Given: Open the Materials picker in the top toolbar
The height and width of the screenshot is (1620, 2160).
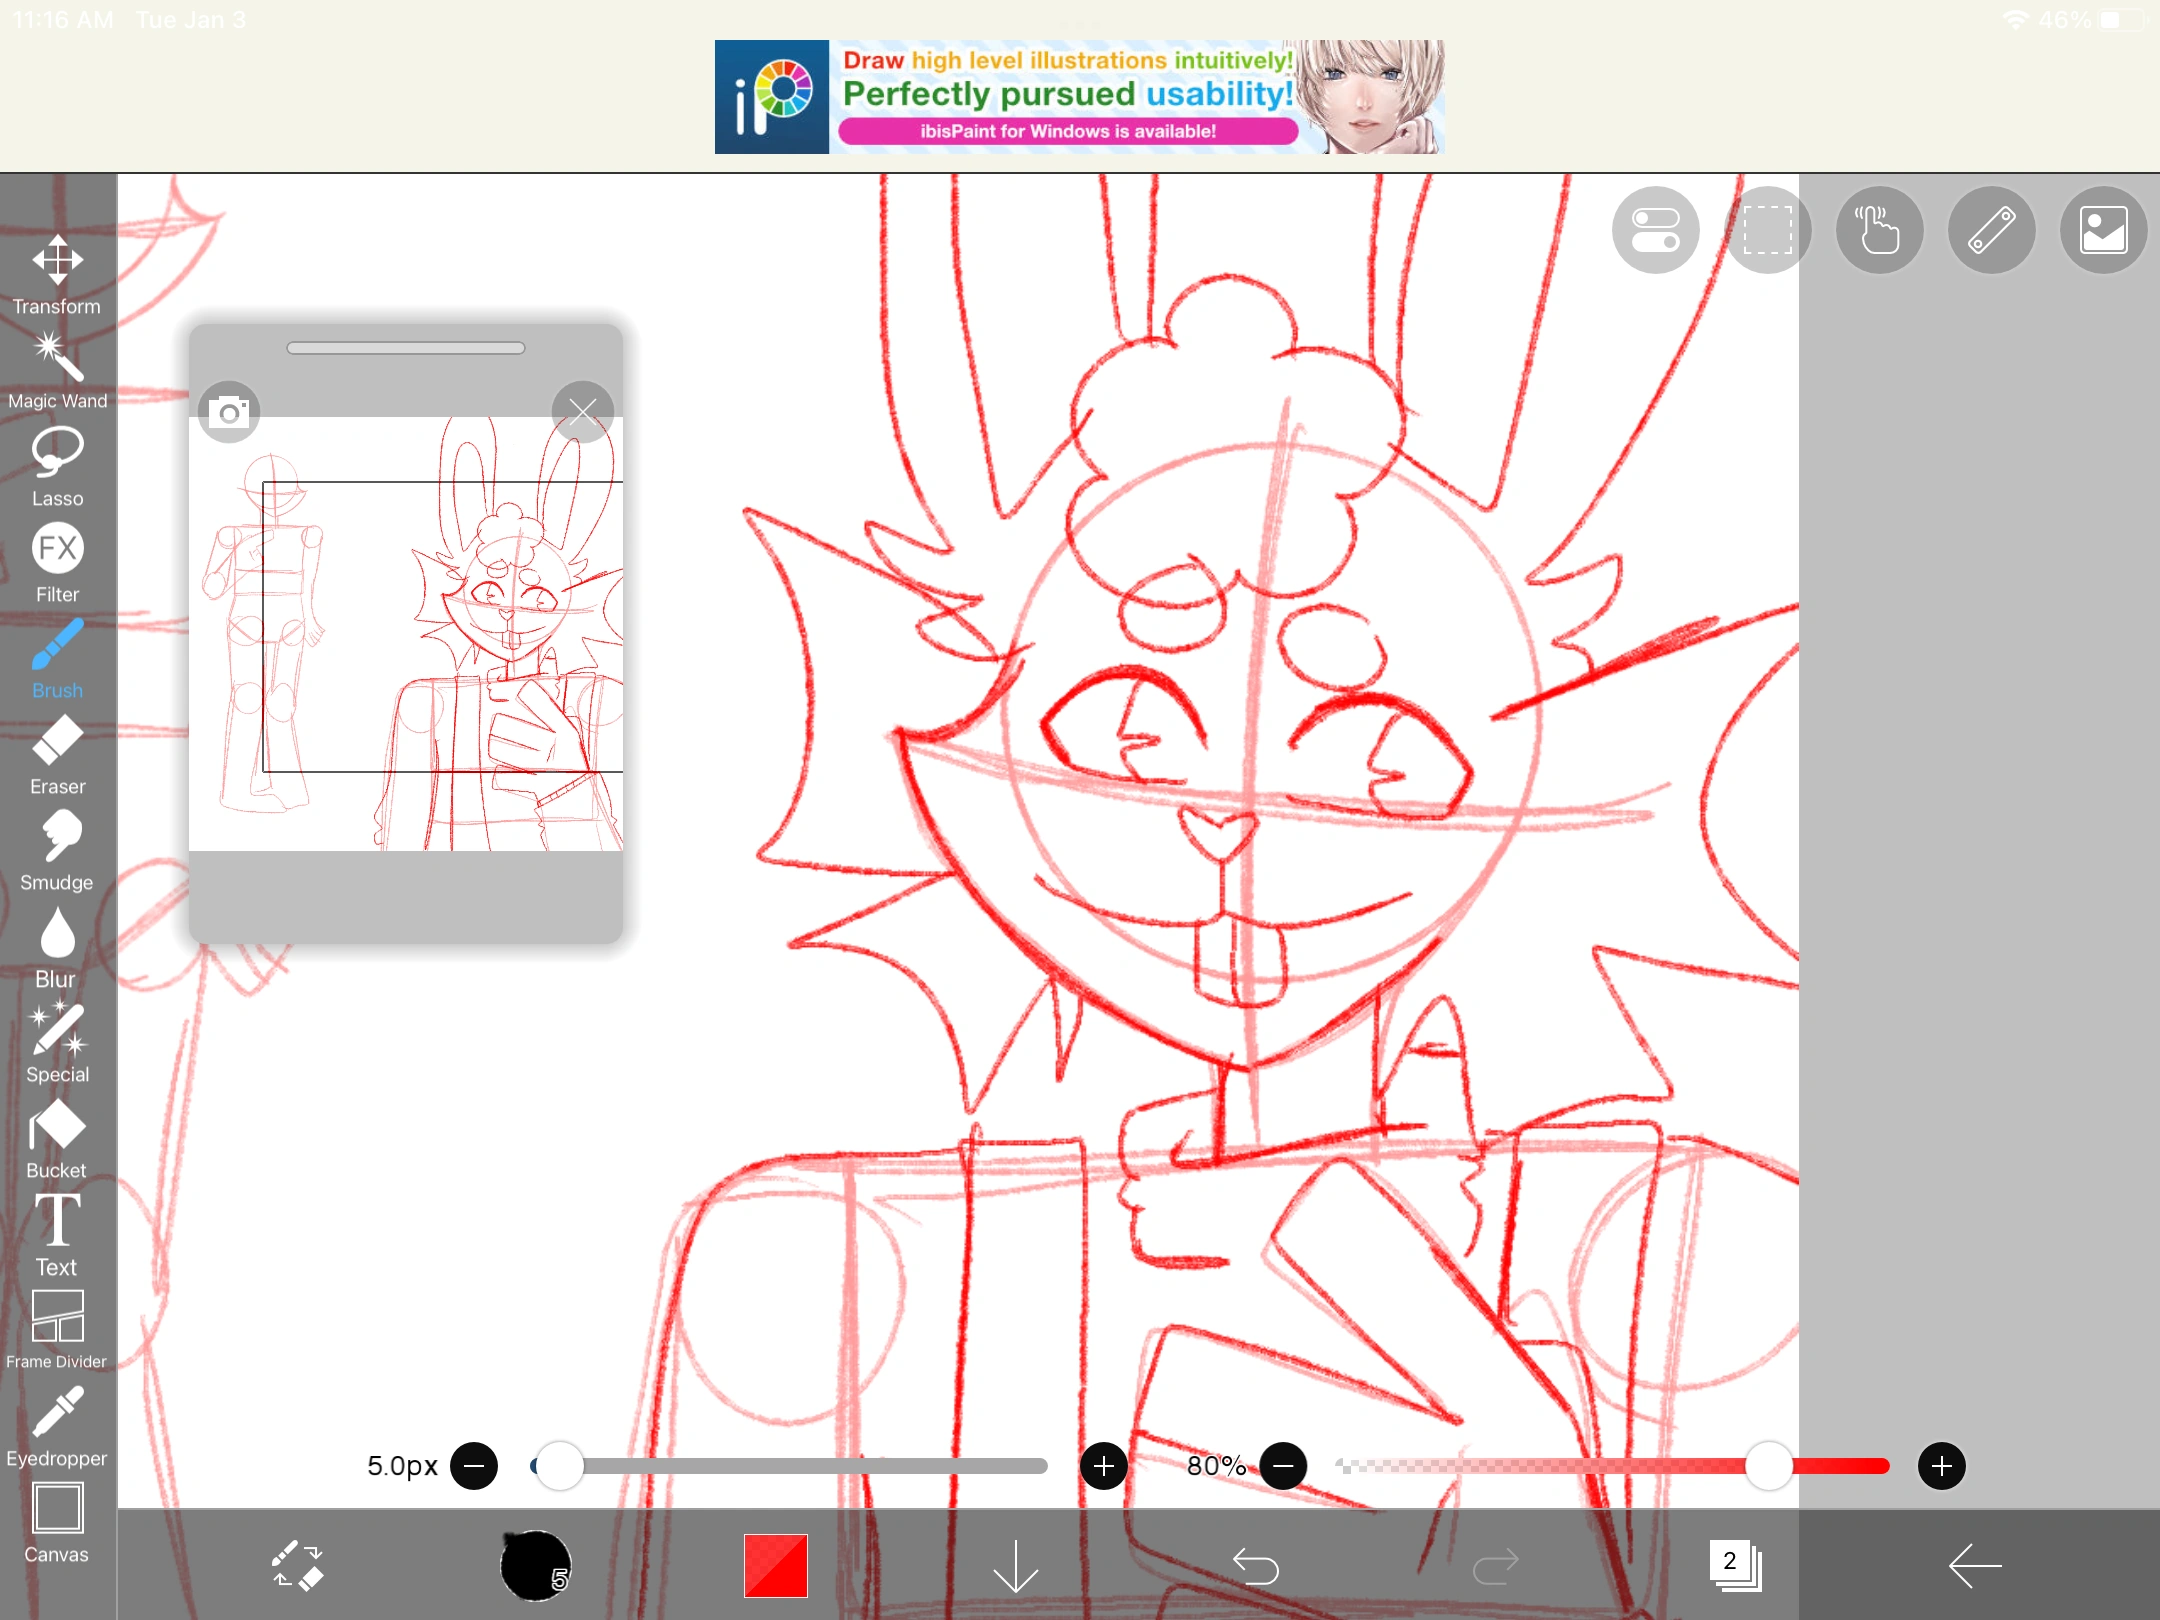Looking at the screenshot, I should [2102, 230].
